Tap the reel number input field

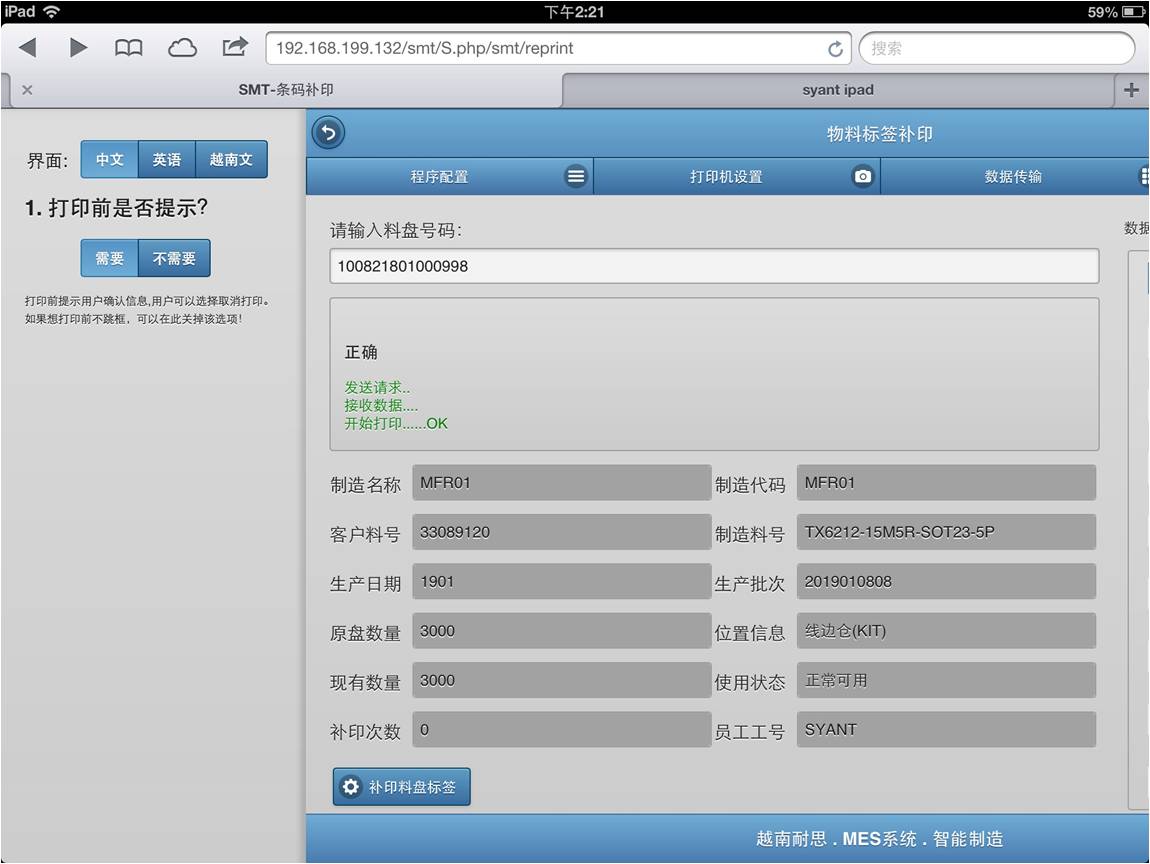pos(714,266)
